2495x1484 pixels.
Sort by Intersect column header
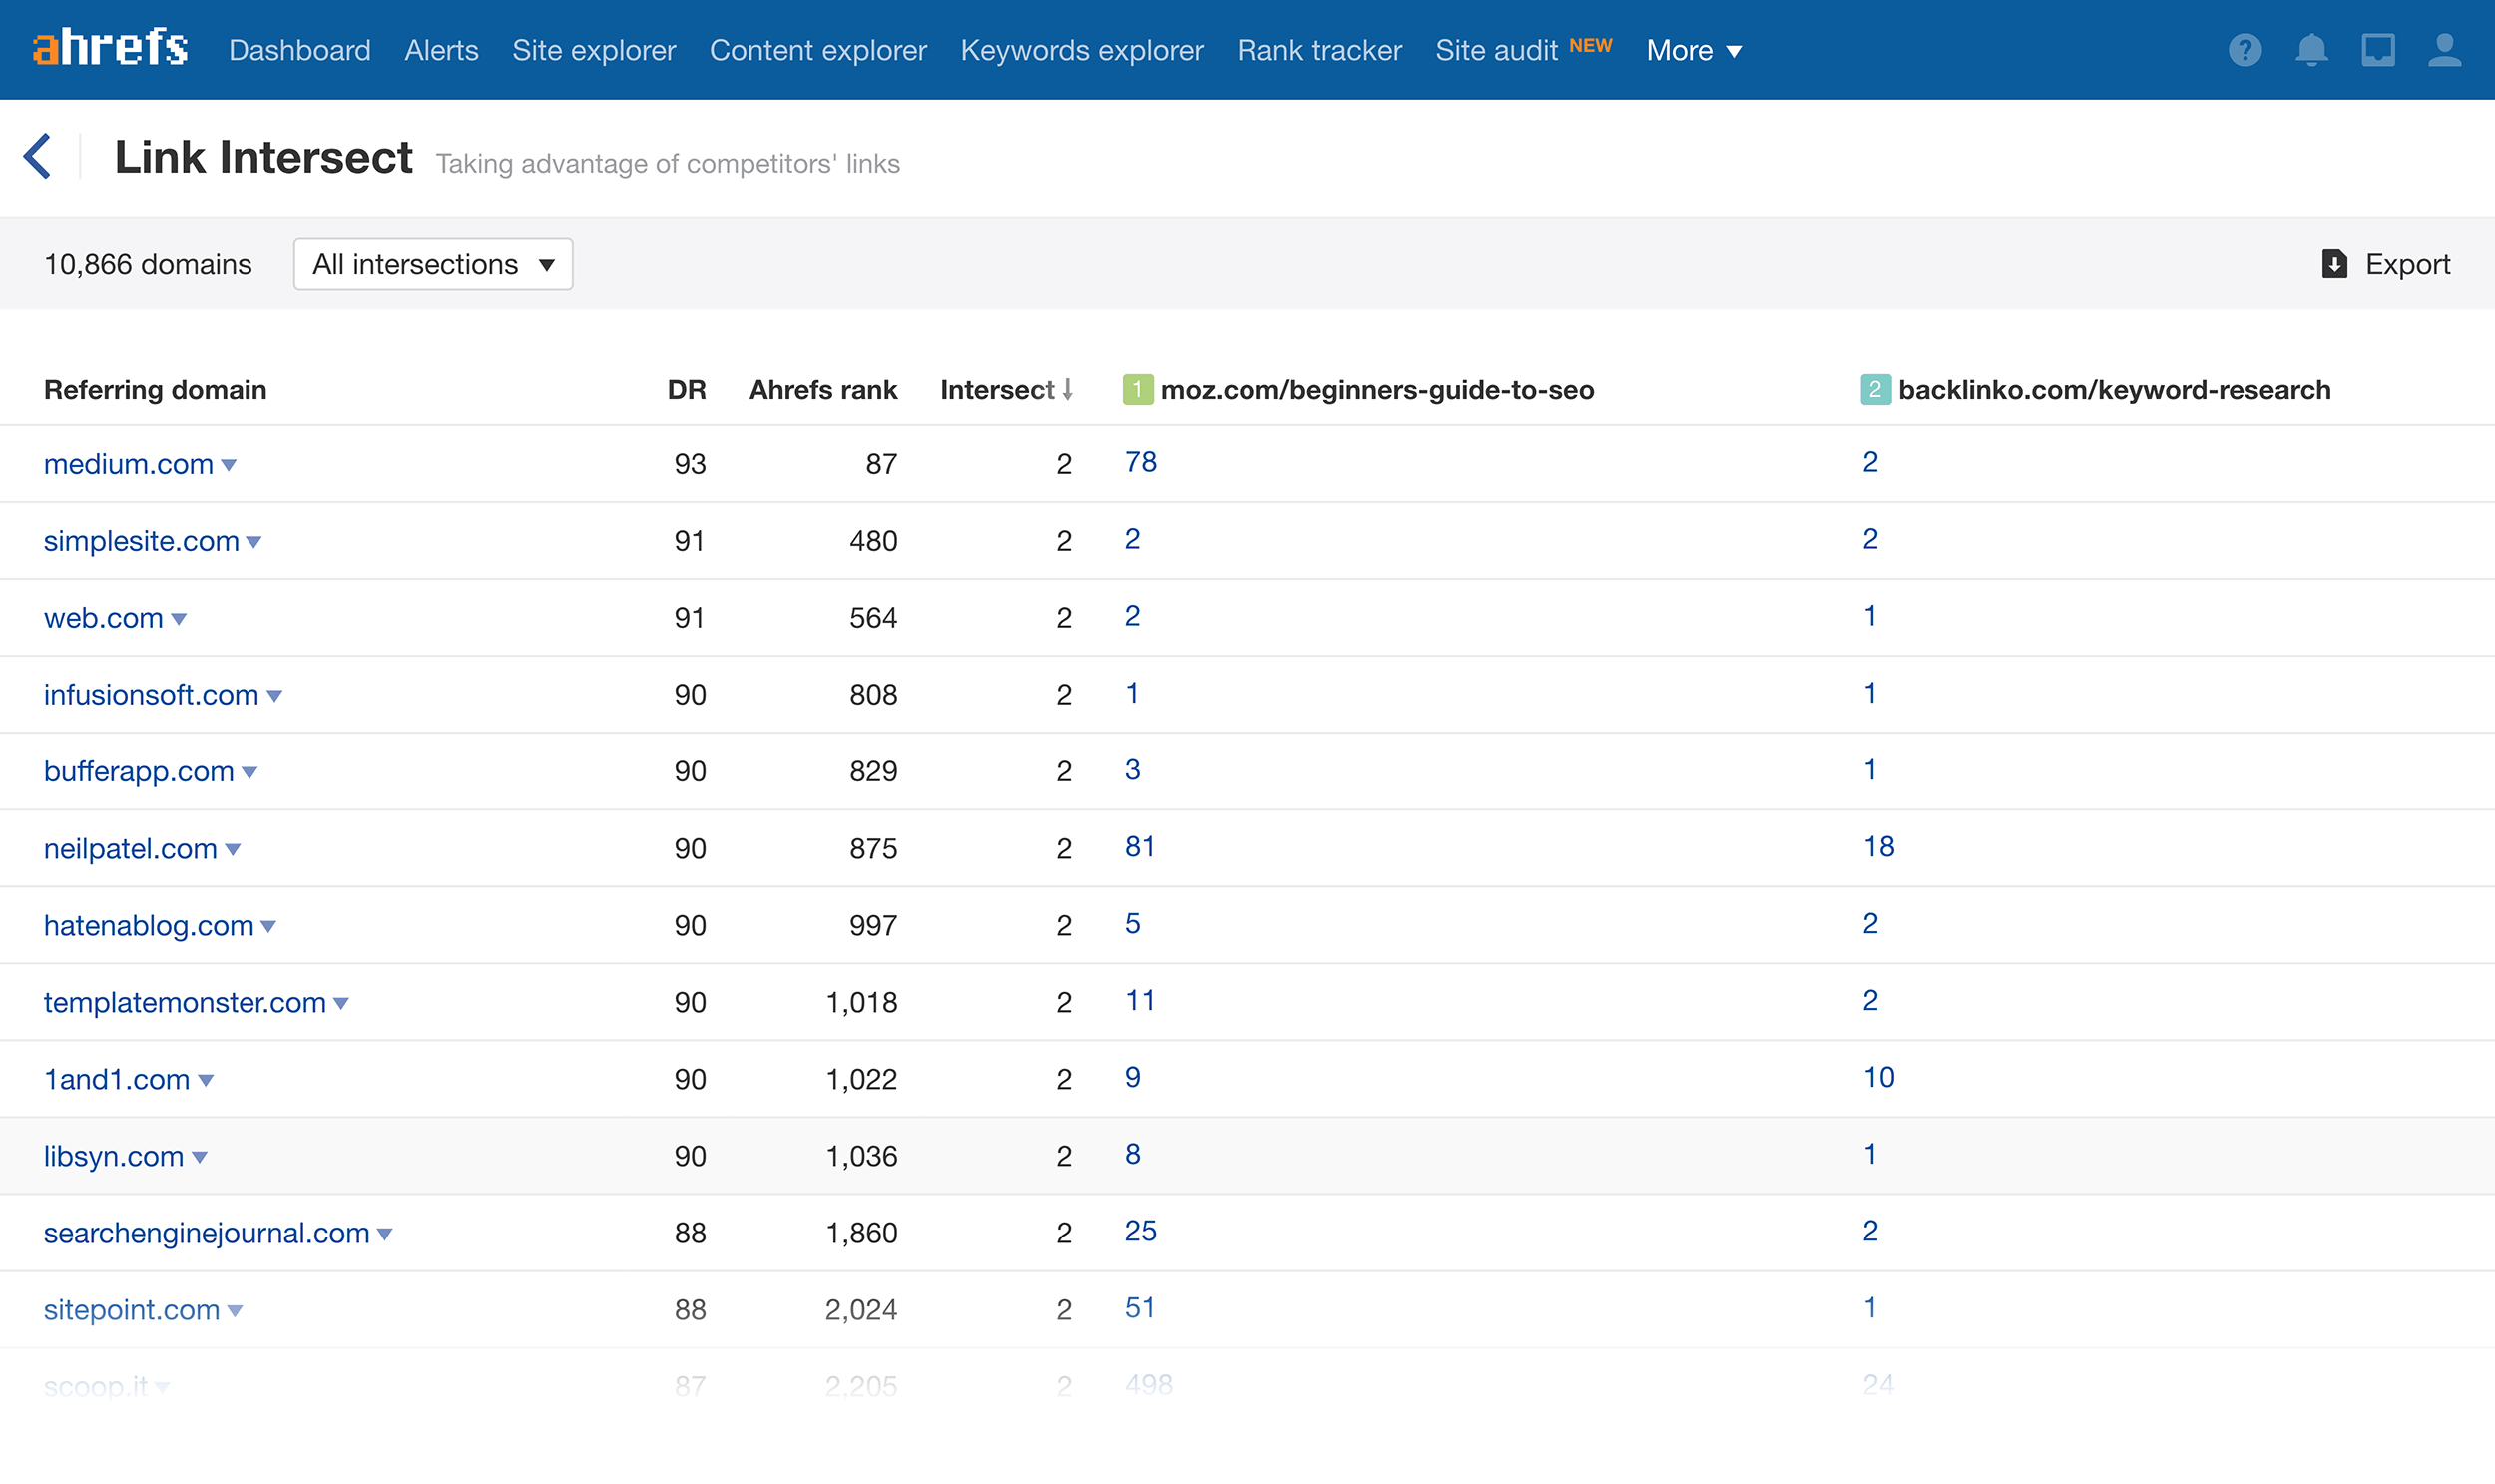click(997, 390)
